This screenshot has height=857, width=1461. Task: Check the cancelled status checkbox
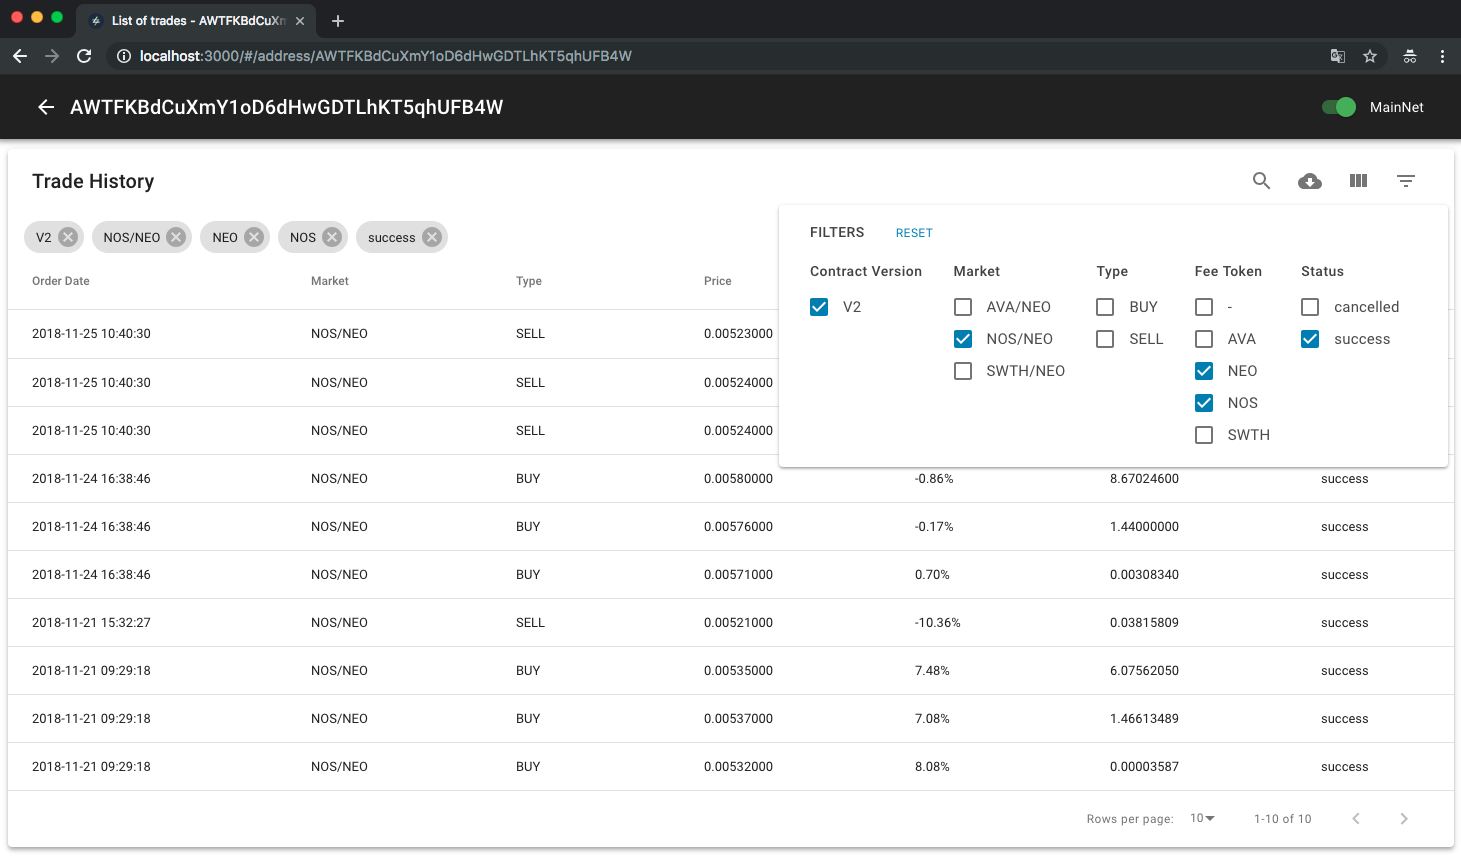pos(1310,307)
